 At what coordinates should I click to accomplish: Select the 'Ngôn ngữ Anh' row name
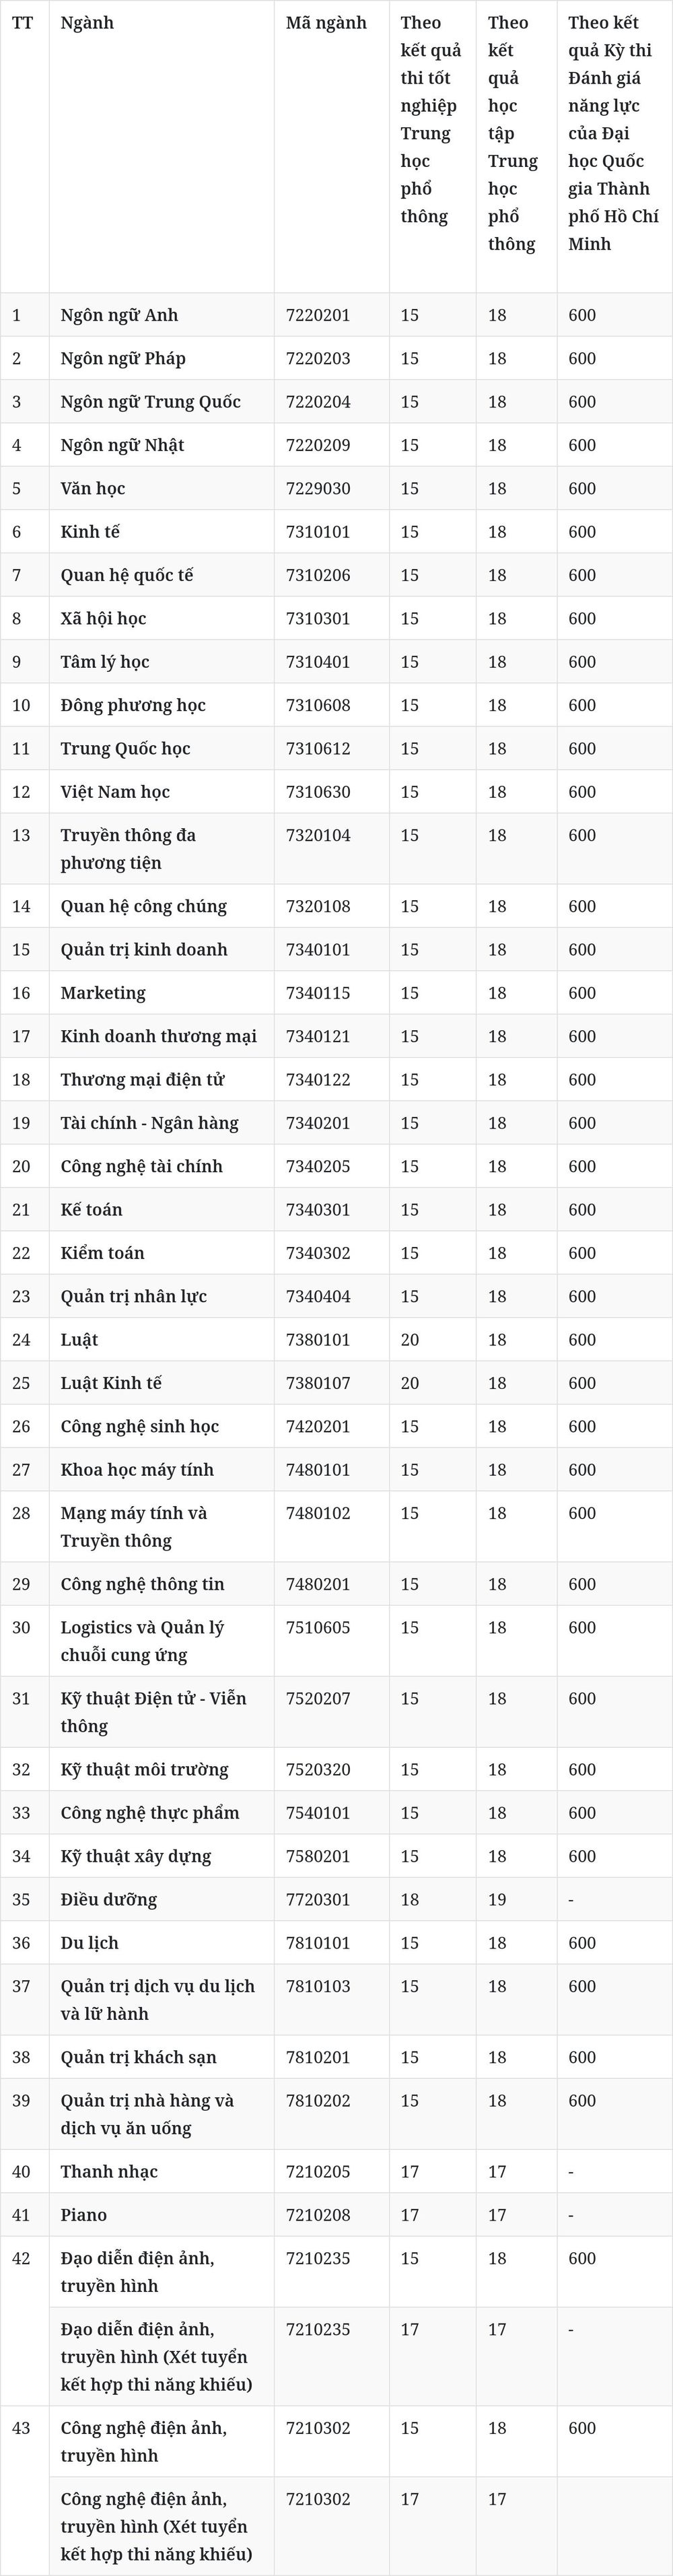coord(119,315)
